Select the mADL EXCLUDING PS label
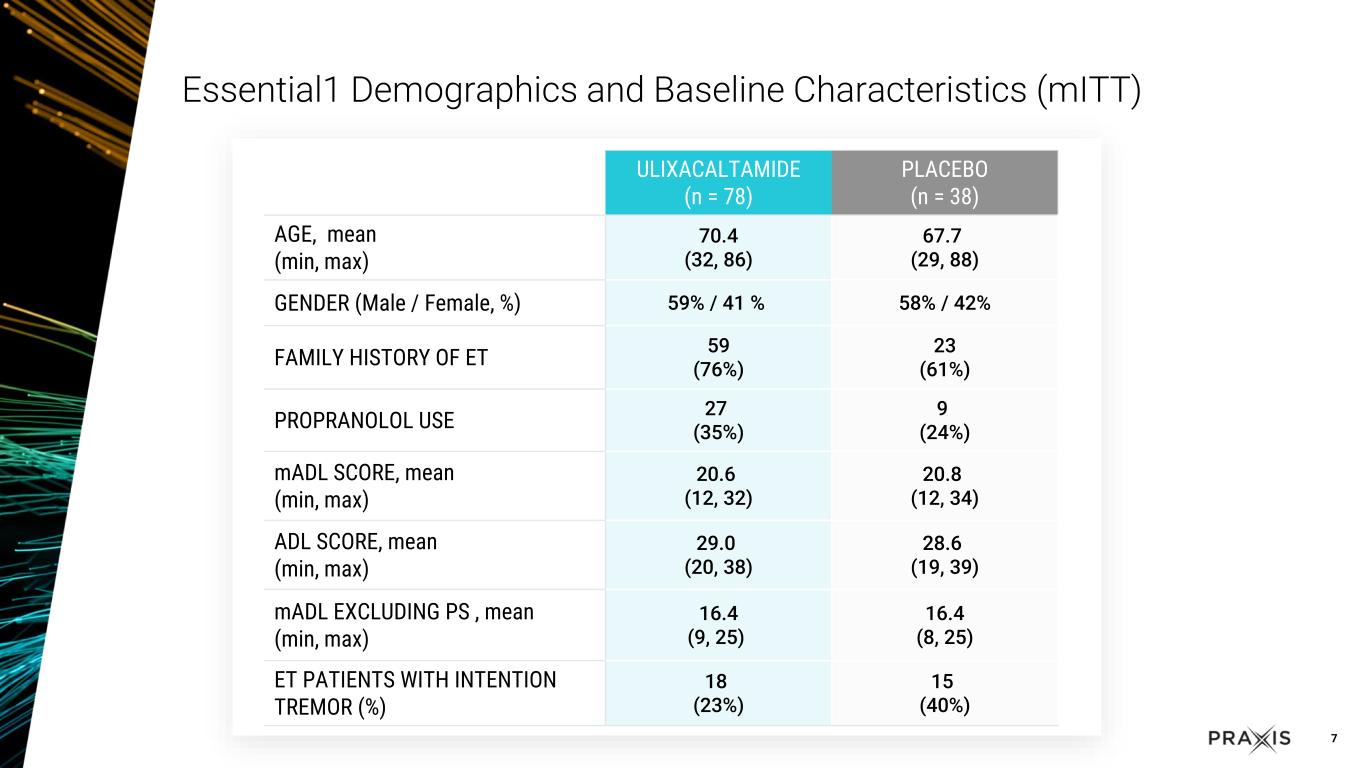 (x=404, y=625)
